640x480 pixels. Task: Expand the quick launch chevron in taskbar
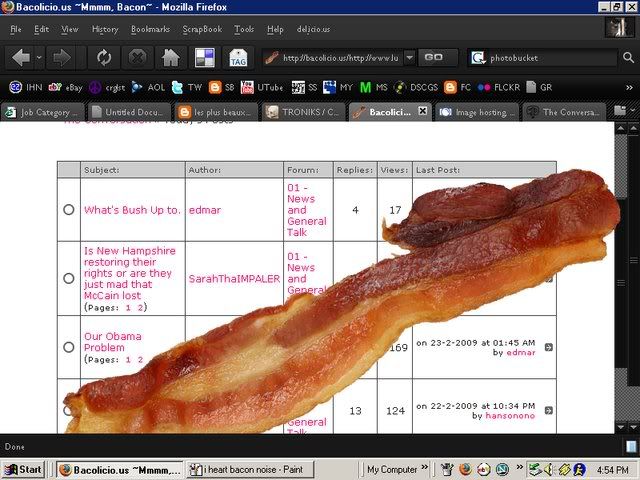tap(519, 467)
